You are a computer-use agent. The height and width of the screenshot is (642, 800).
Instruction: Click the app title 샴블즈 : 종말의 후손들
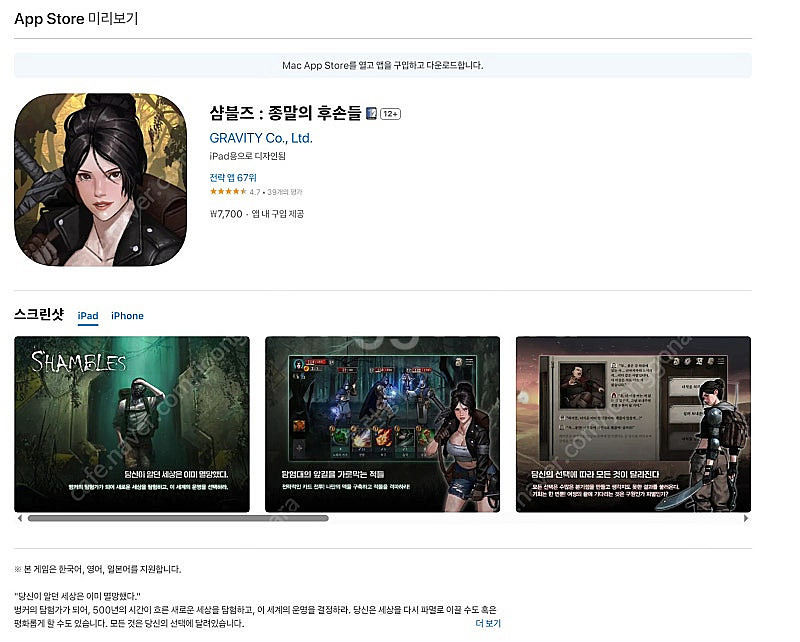(285, 113)
